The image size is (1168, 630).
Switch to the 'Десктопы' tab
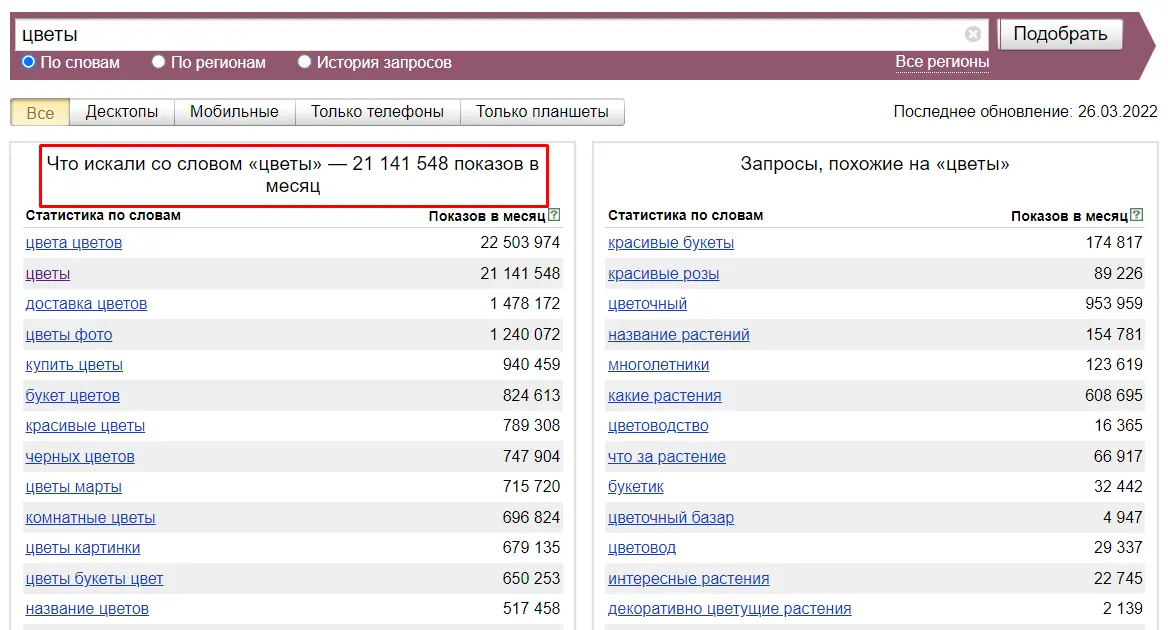[x=122, y=112]
